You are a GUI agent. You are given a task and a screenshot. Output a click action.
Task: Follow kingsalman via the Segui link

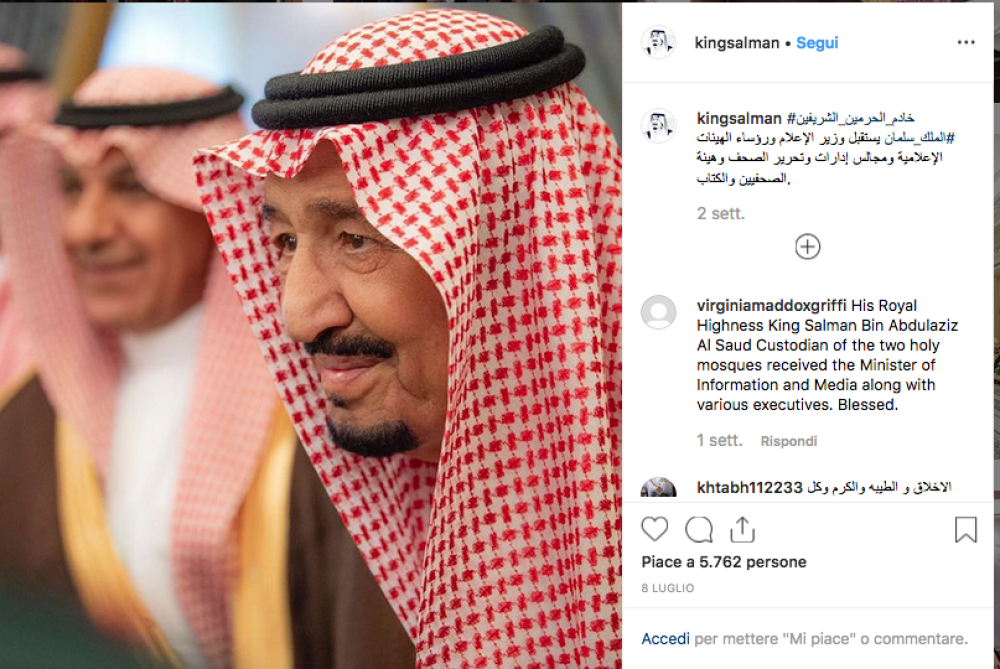coord(817,43)
